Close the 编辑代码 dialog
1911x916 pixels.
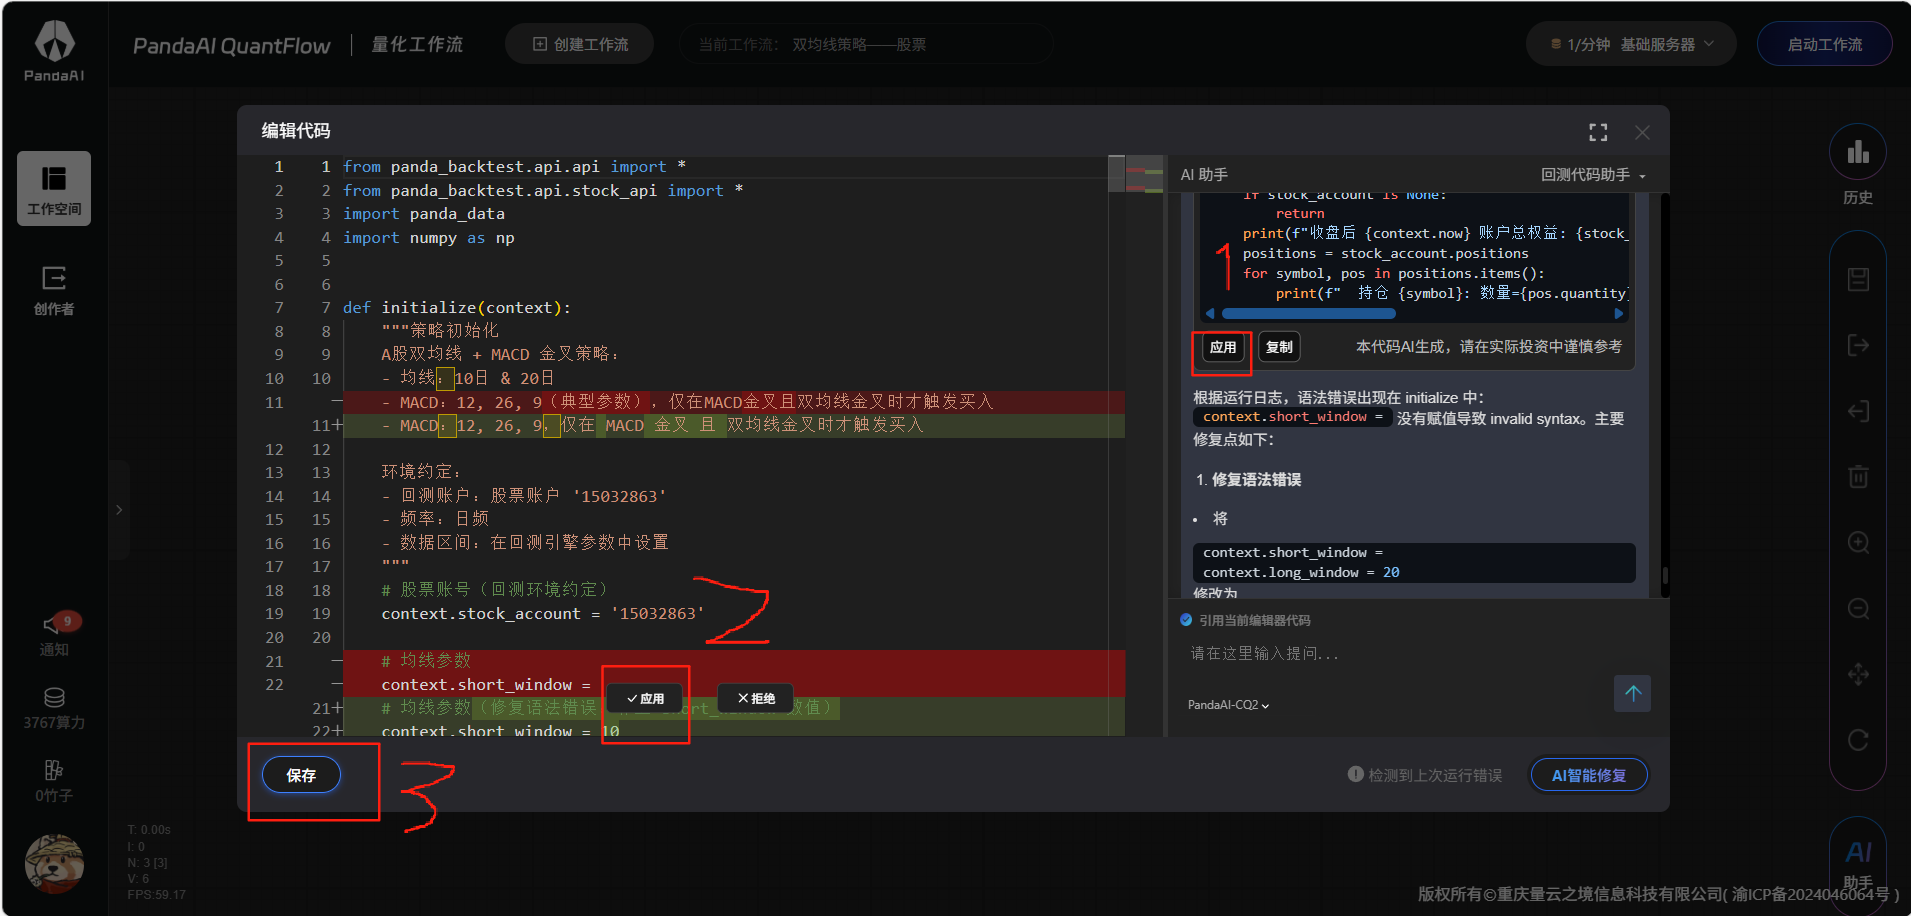[x=1642, y=132]
